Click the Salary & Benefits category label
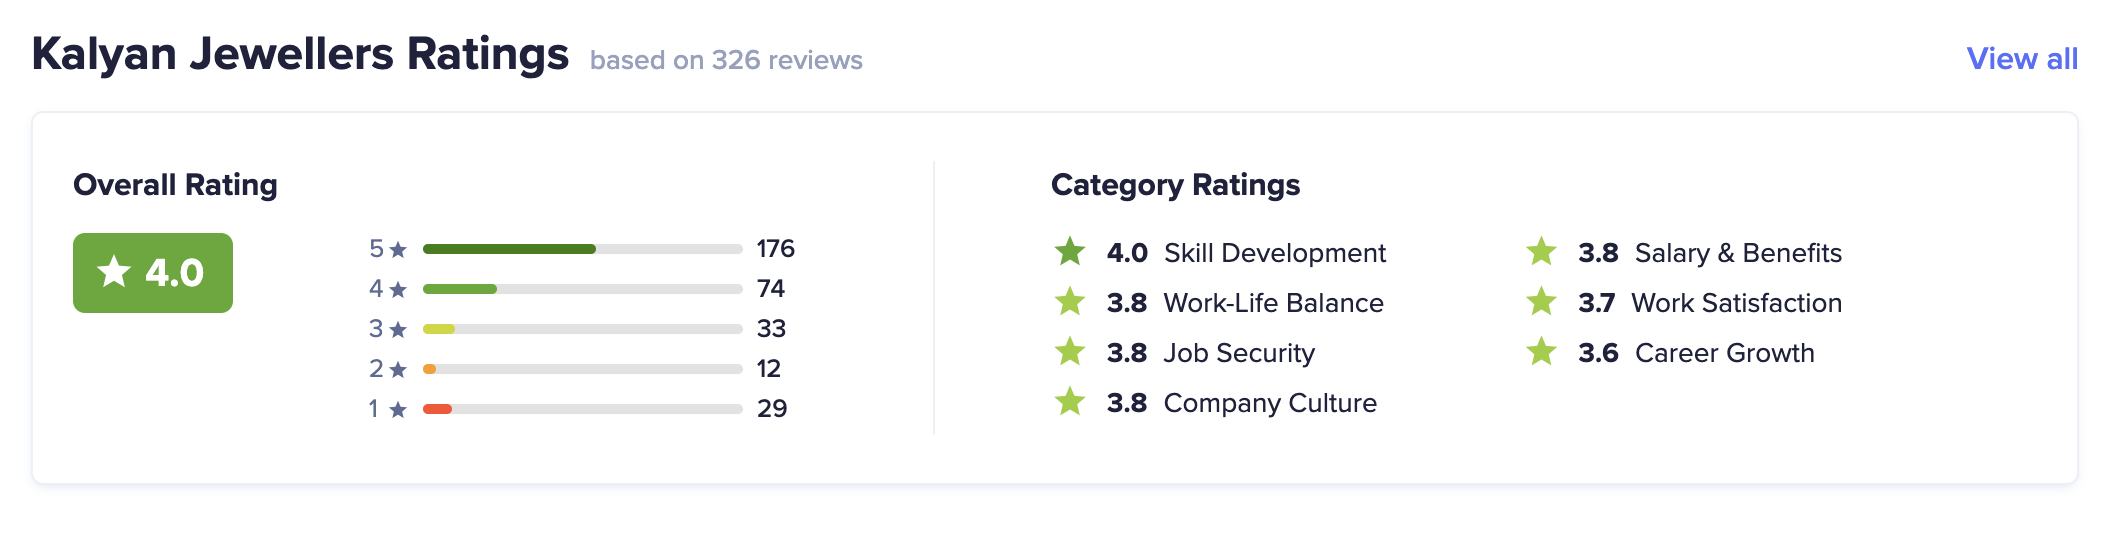2110x556 pixels. click(1738, 253)
